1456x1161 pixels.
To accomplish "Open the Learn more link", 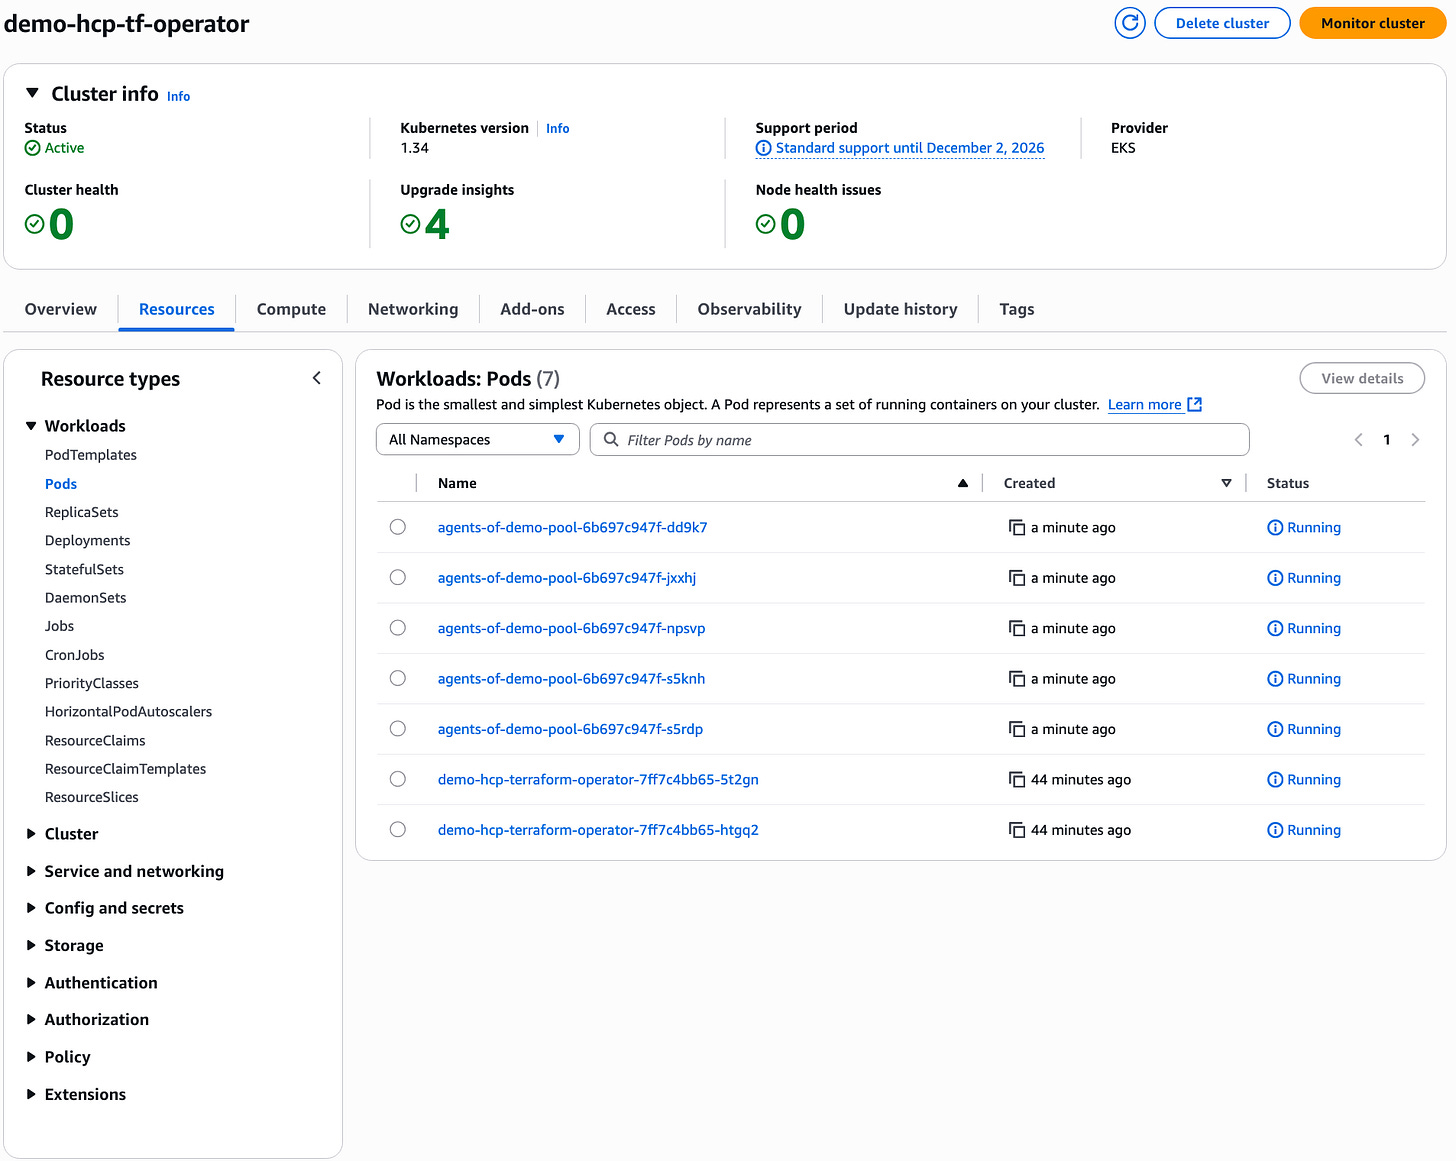I will pyautogui.click(x=1145, y=404).
